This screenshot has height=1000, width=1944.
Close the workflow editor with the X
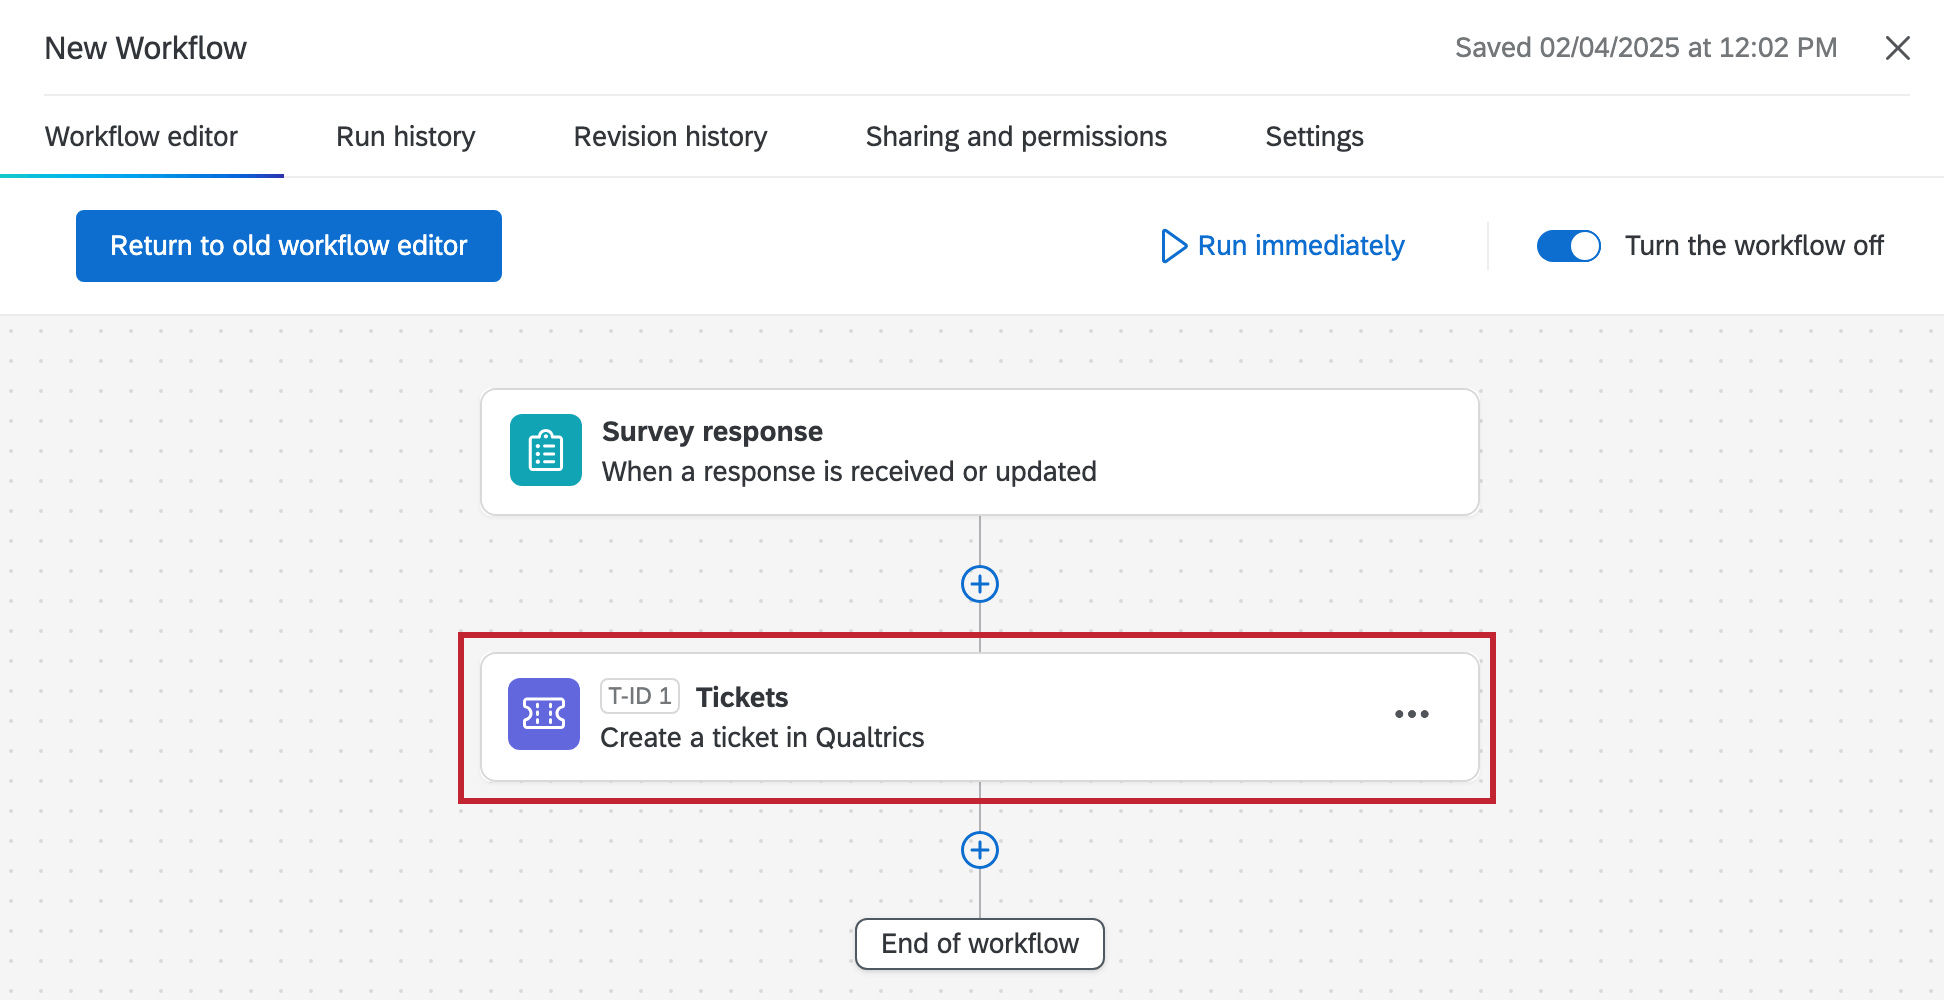1897,47
